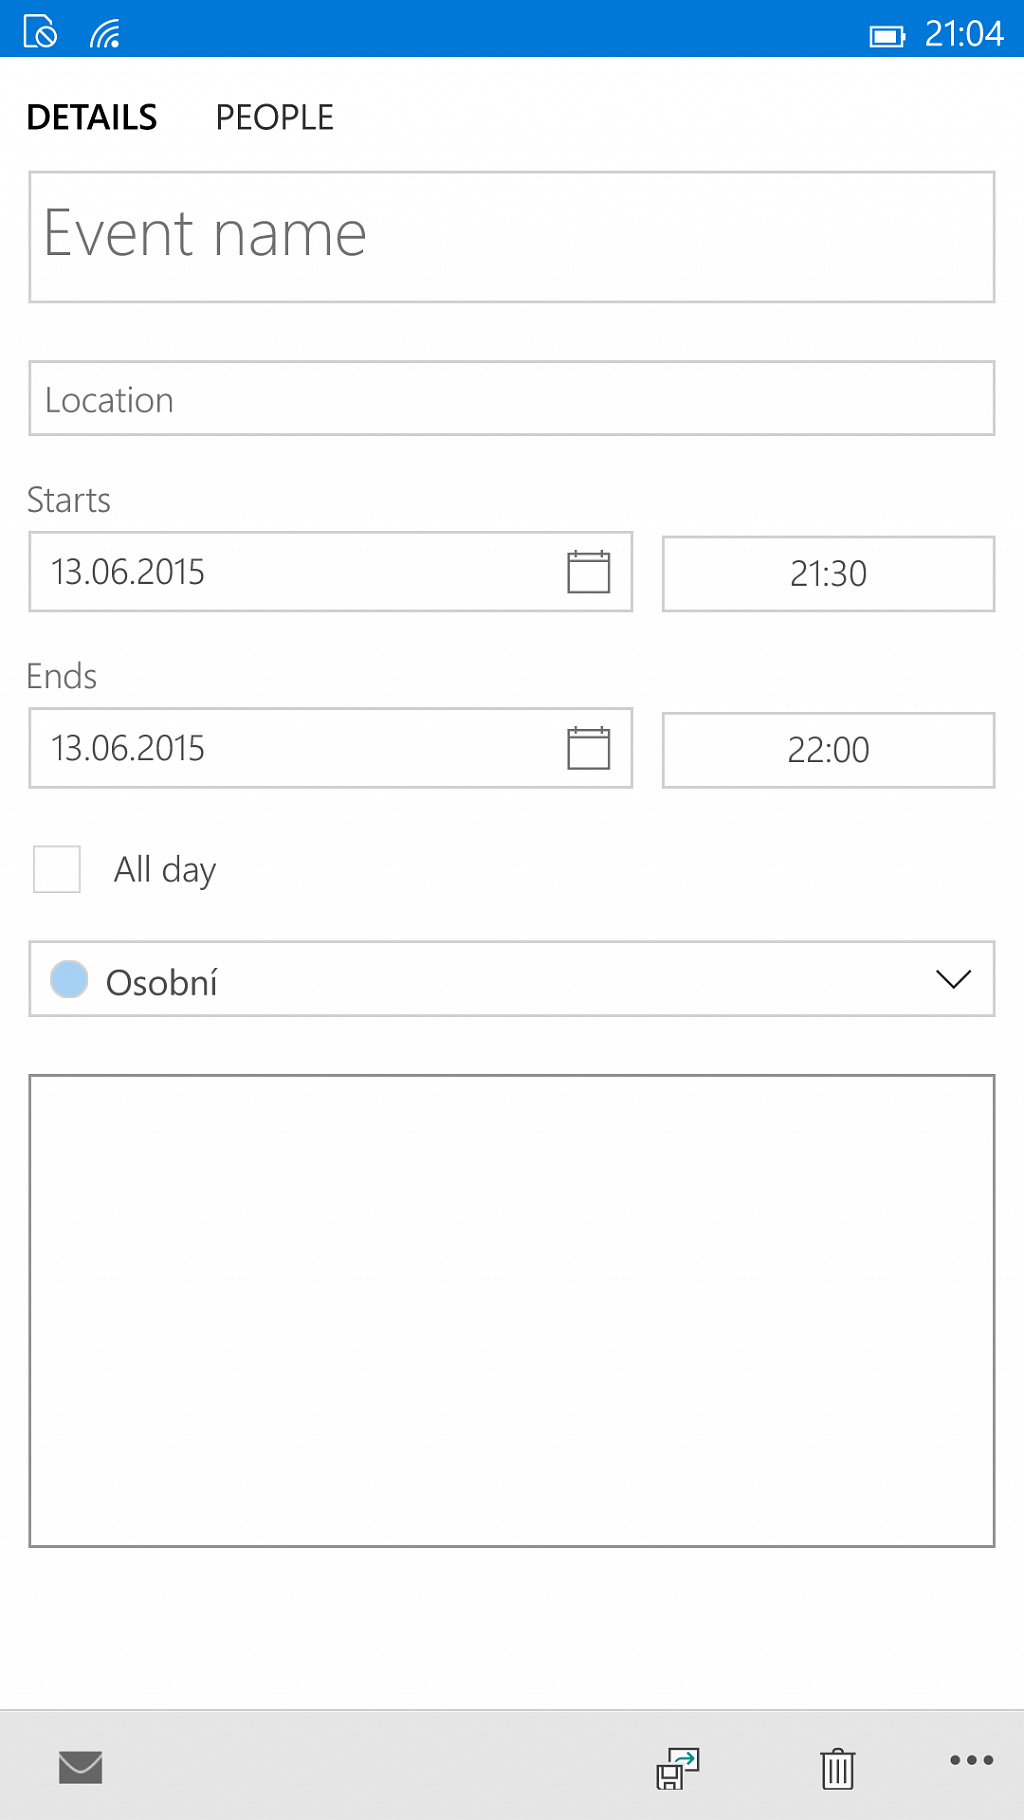
Task: Click the large notes description area
Action: tap(512, 1311)
